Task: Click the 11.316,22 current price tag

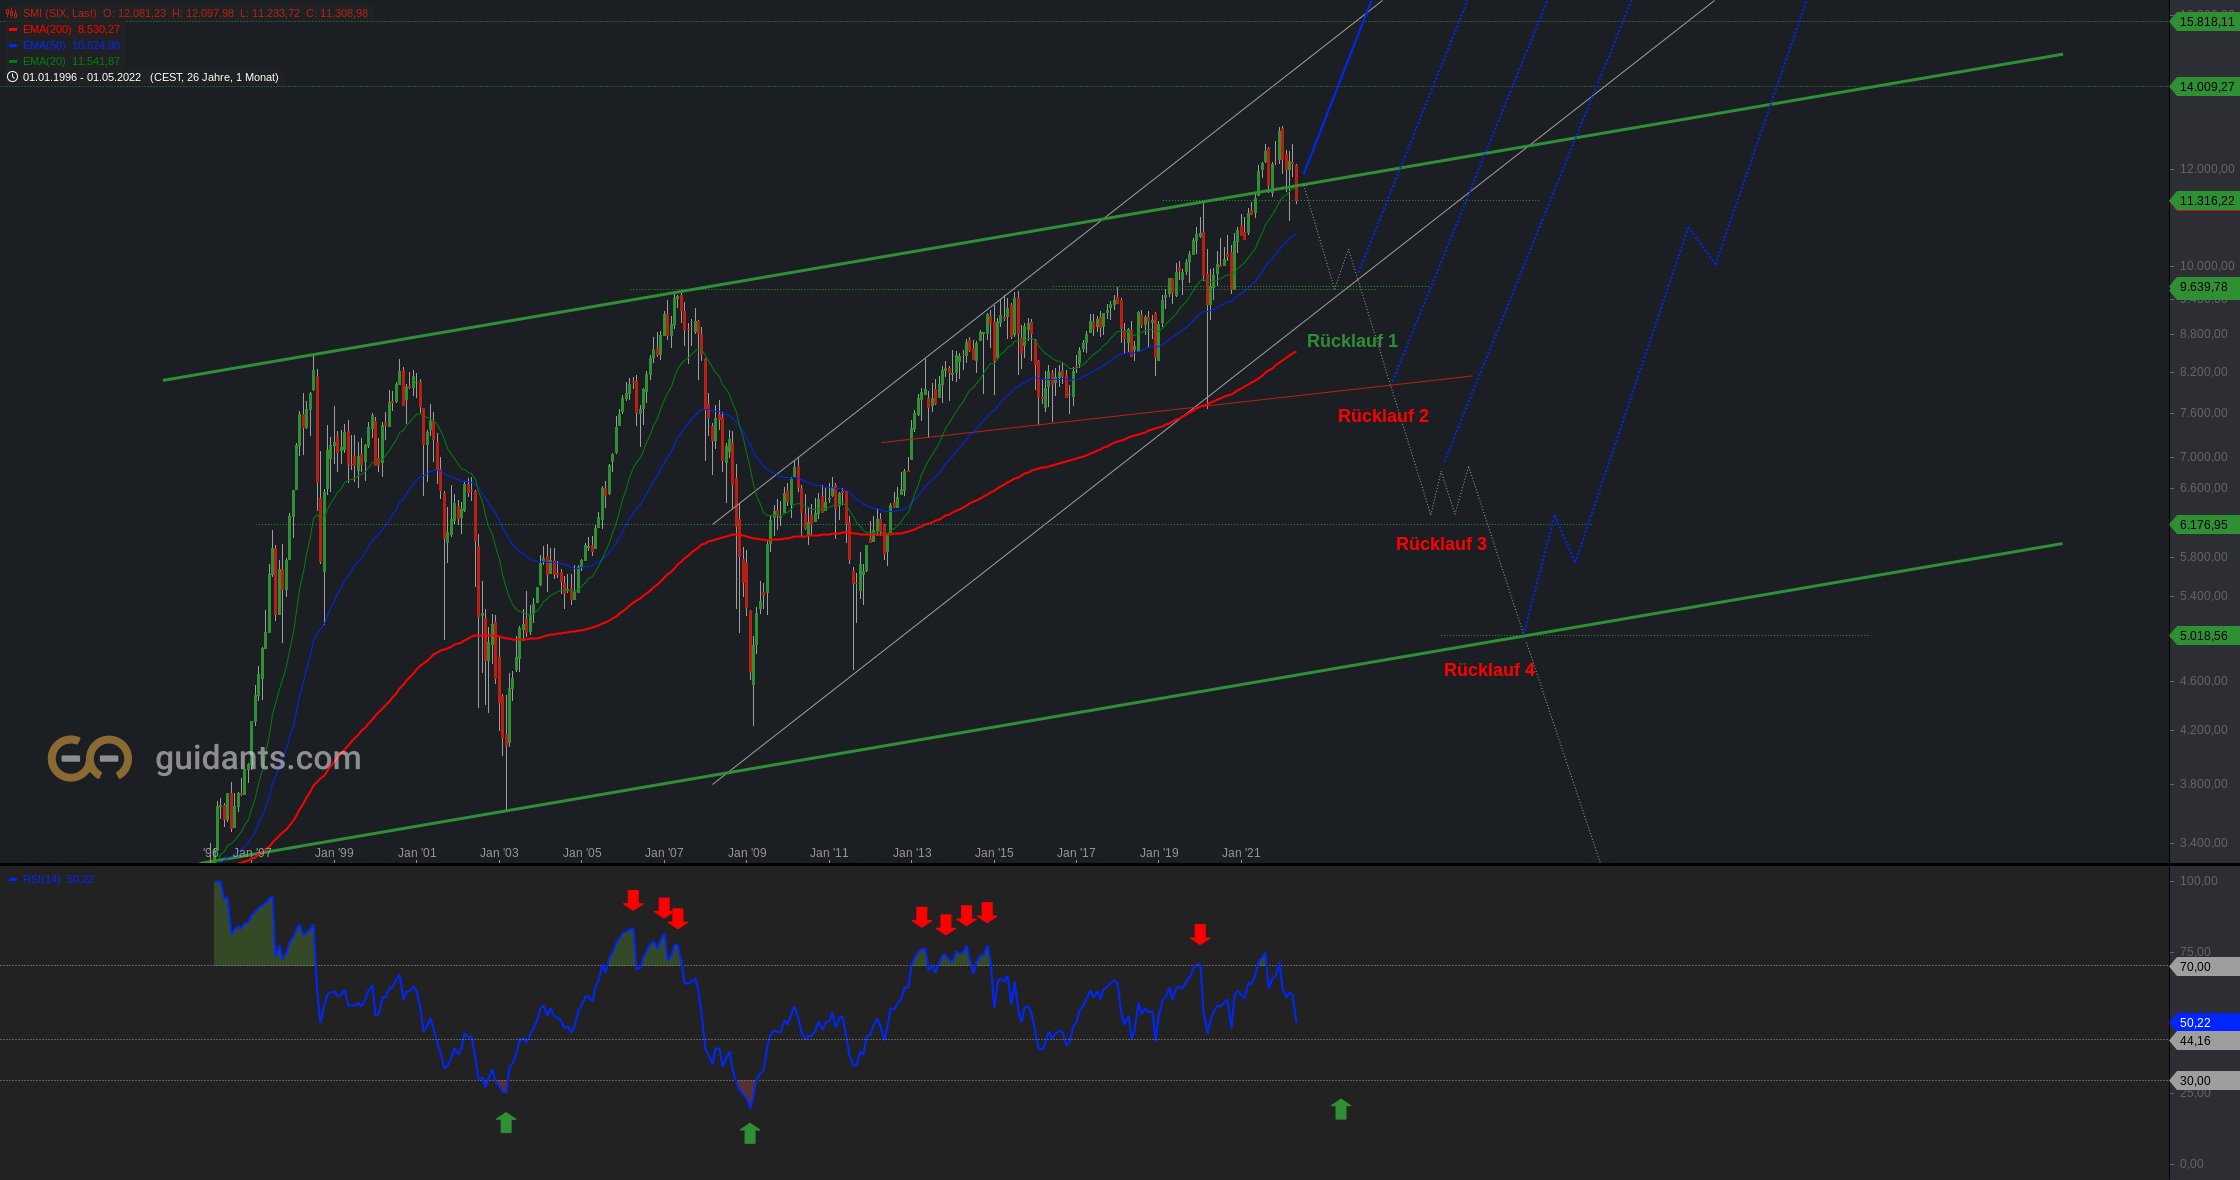Action: tap(2205, 201)
